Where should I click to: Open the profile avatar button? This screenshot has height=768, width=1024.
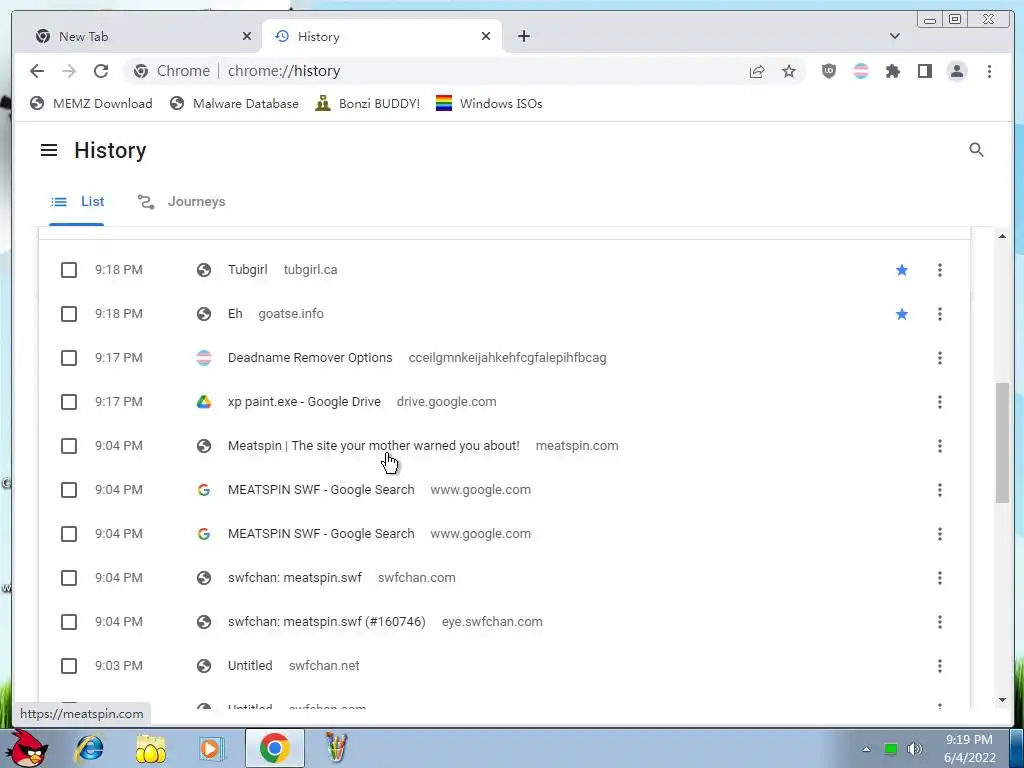click(957, 71)
